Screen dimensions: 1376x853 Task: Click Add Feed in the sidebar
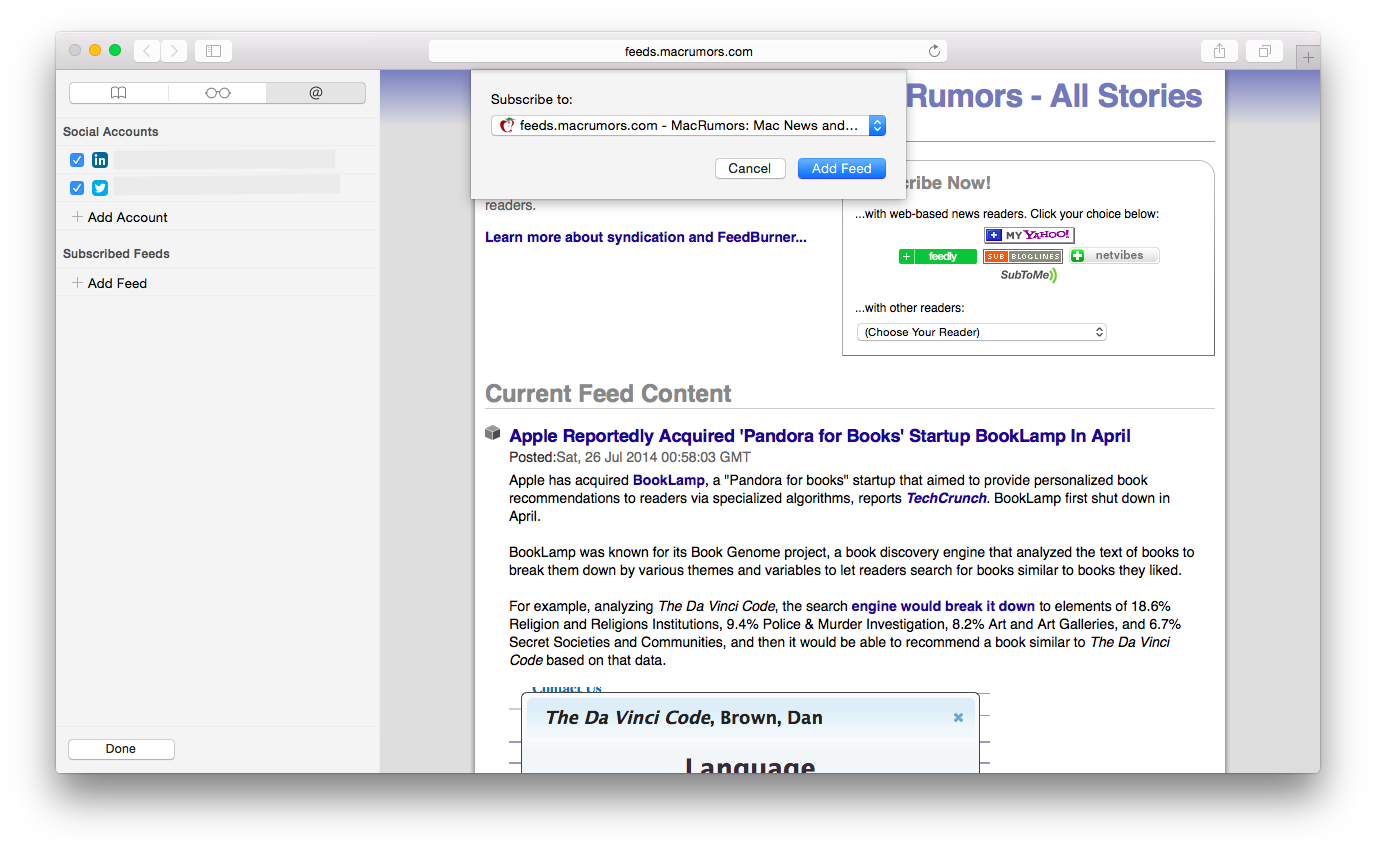(110, 283)
